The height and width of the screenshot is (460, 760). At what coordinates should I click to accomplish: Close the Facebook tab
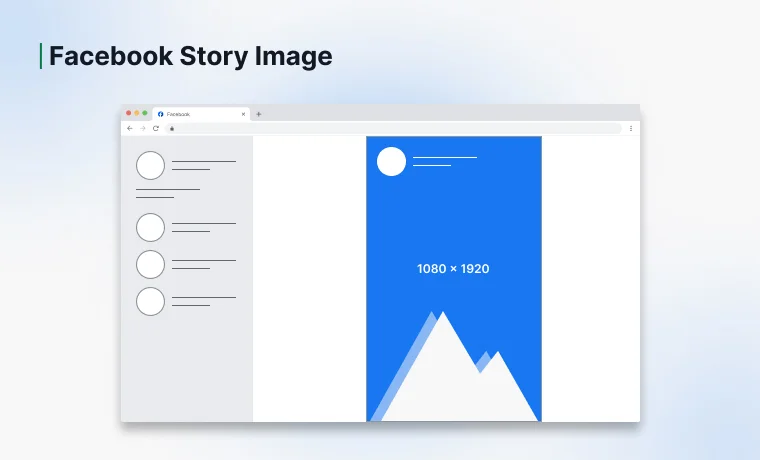(243, 114)
